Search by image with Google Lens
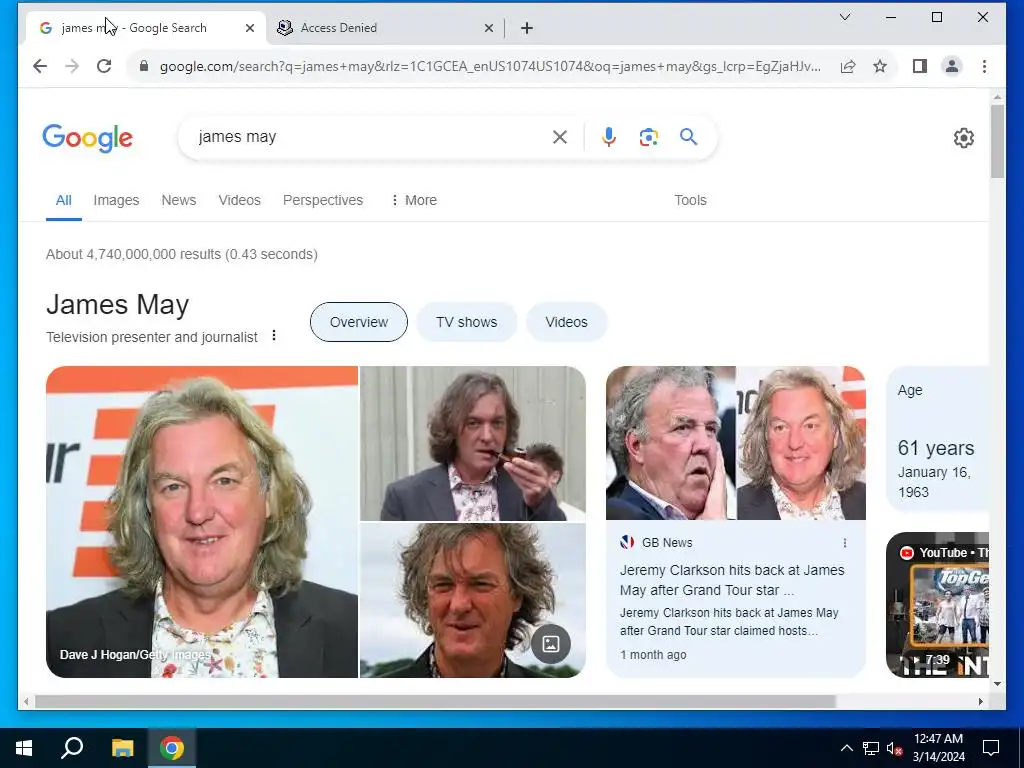Image resolution: width=1024 pixels, height=768 pixels. (x=648, y=137)
